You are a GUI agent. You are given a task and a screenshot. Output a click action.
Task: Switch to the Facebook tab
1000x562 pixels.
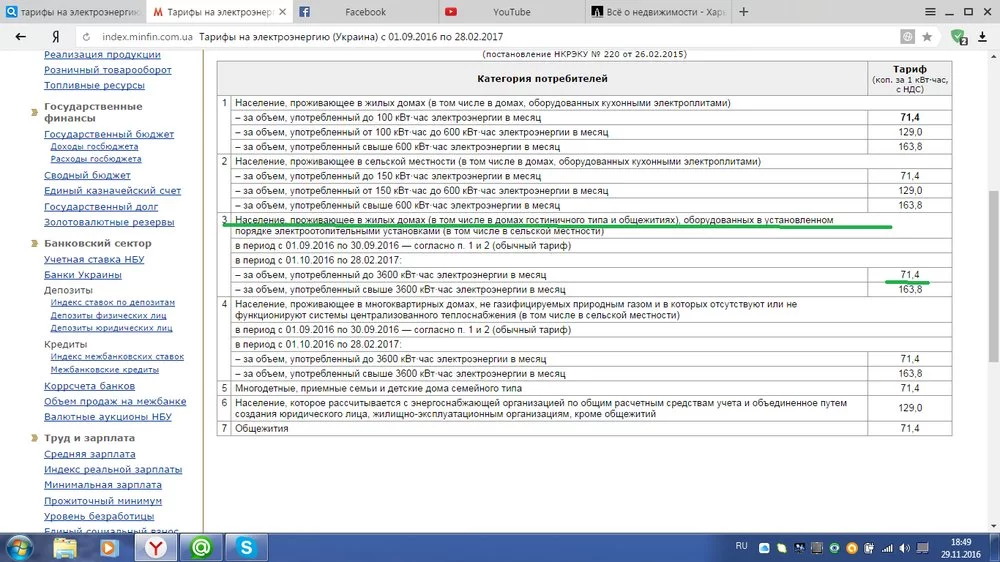(365, 12)
